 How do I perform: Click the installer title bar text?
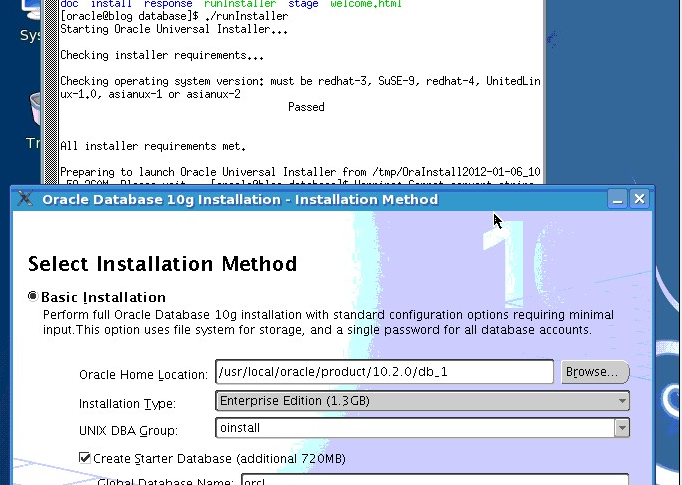tap(240, 199)
